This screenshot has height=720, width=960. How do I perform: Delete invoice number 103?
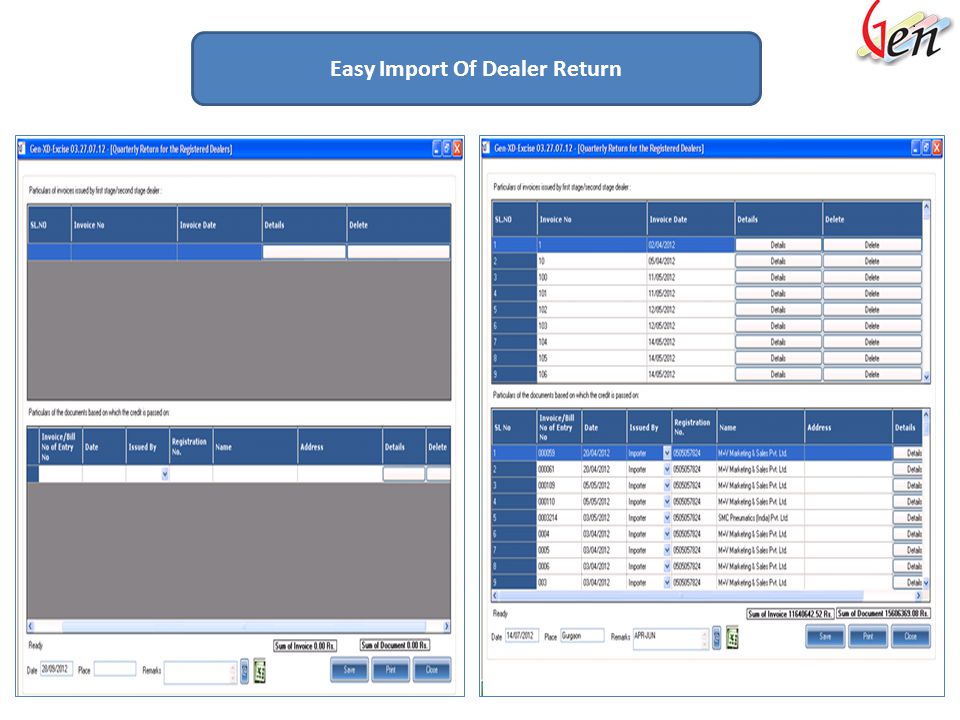872,326
